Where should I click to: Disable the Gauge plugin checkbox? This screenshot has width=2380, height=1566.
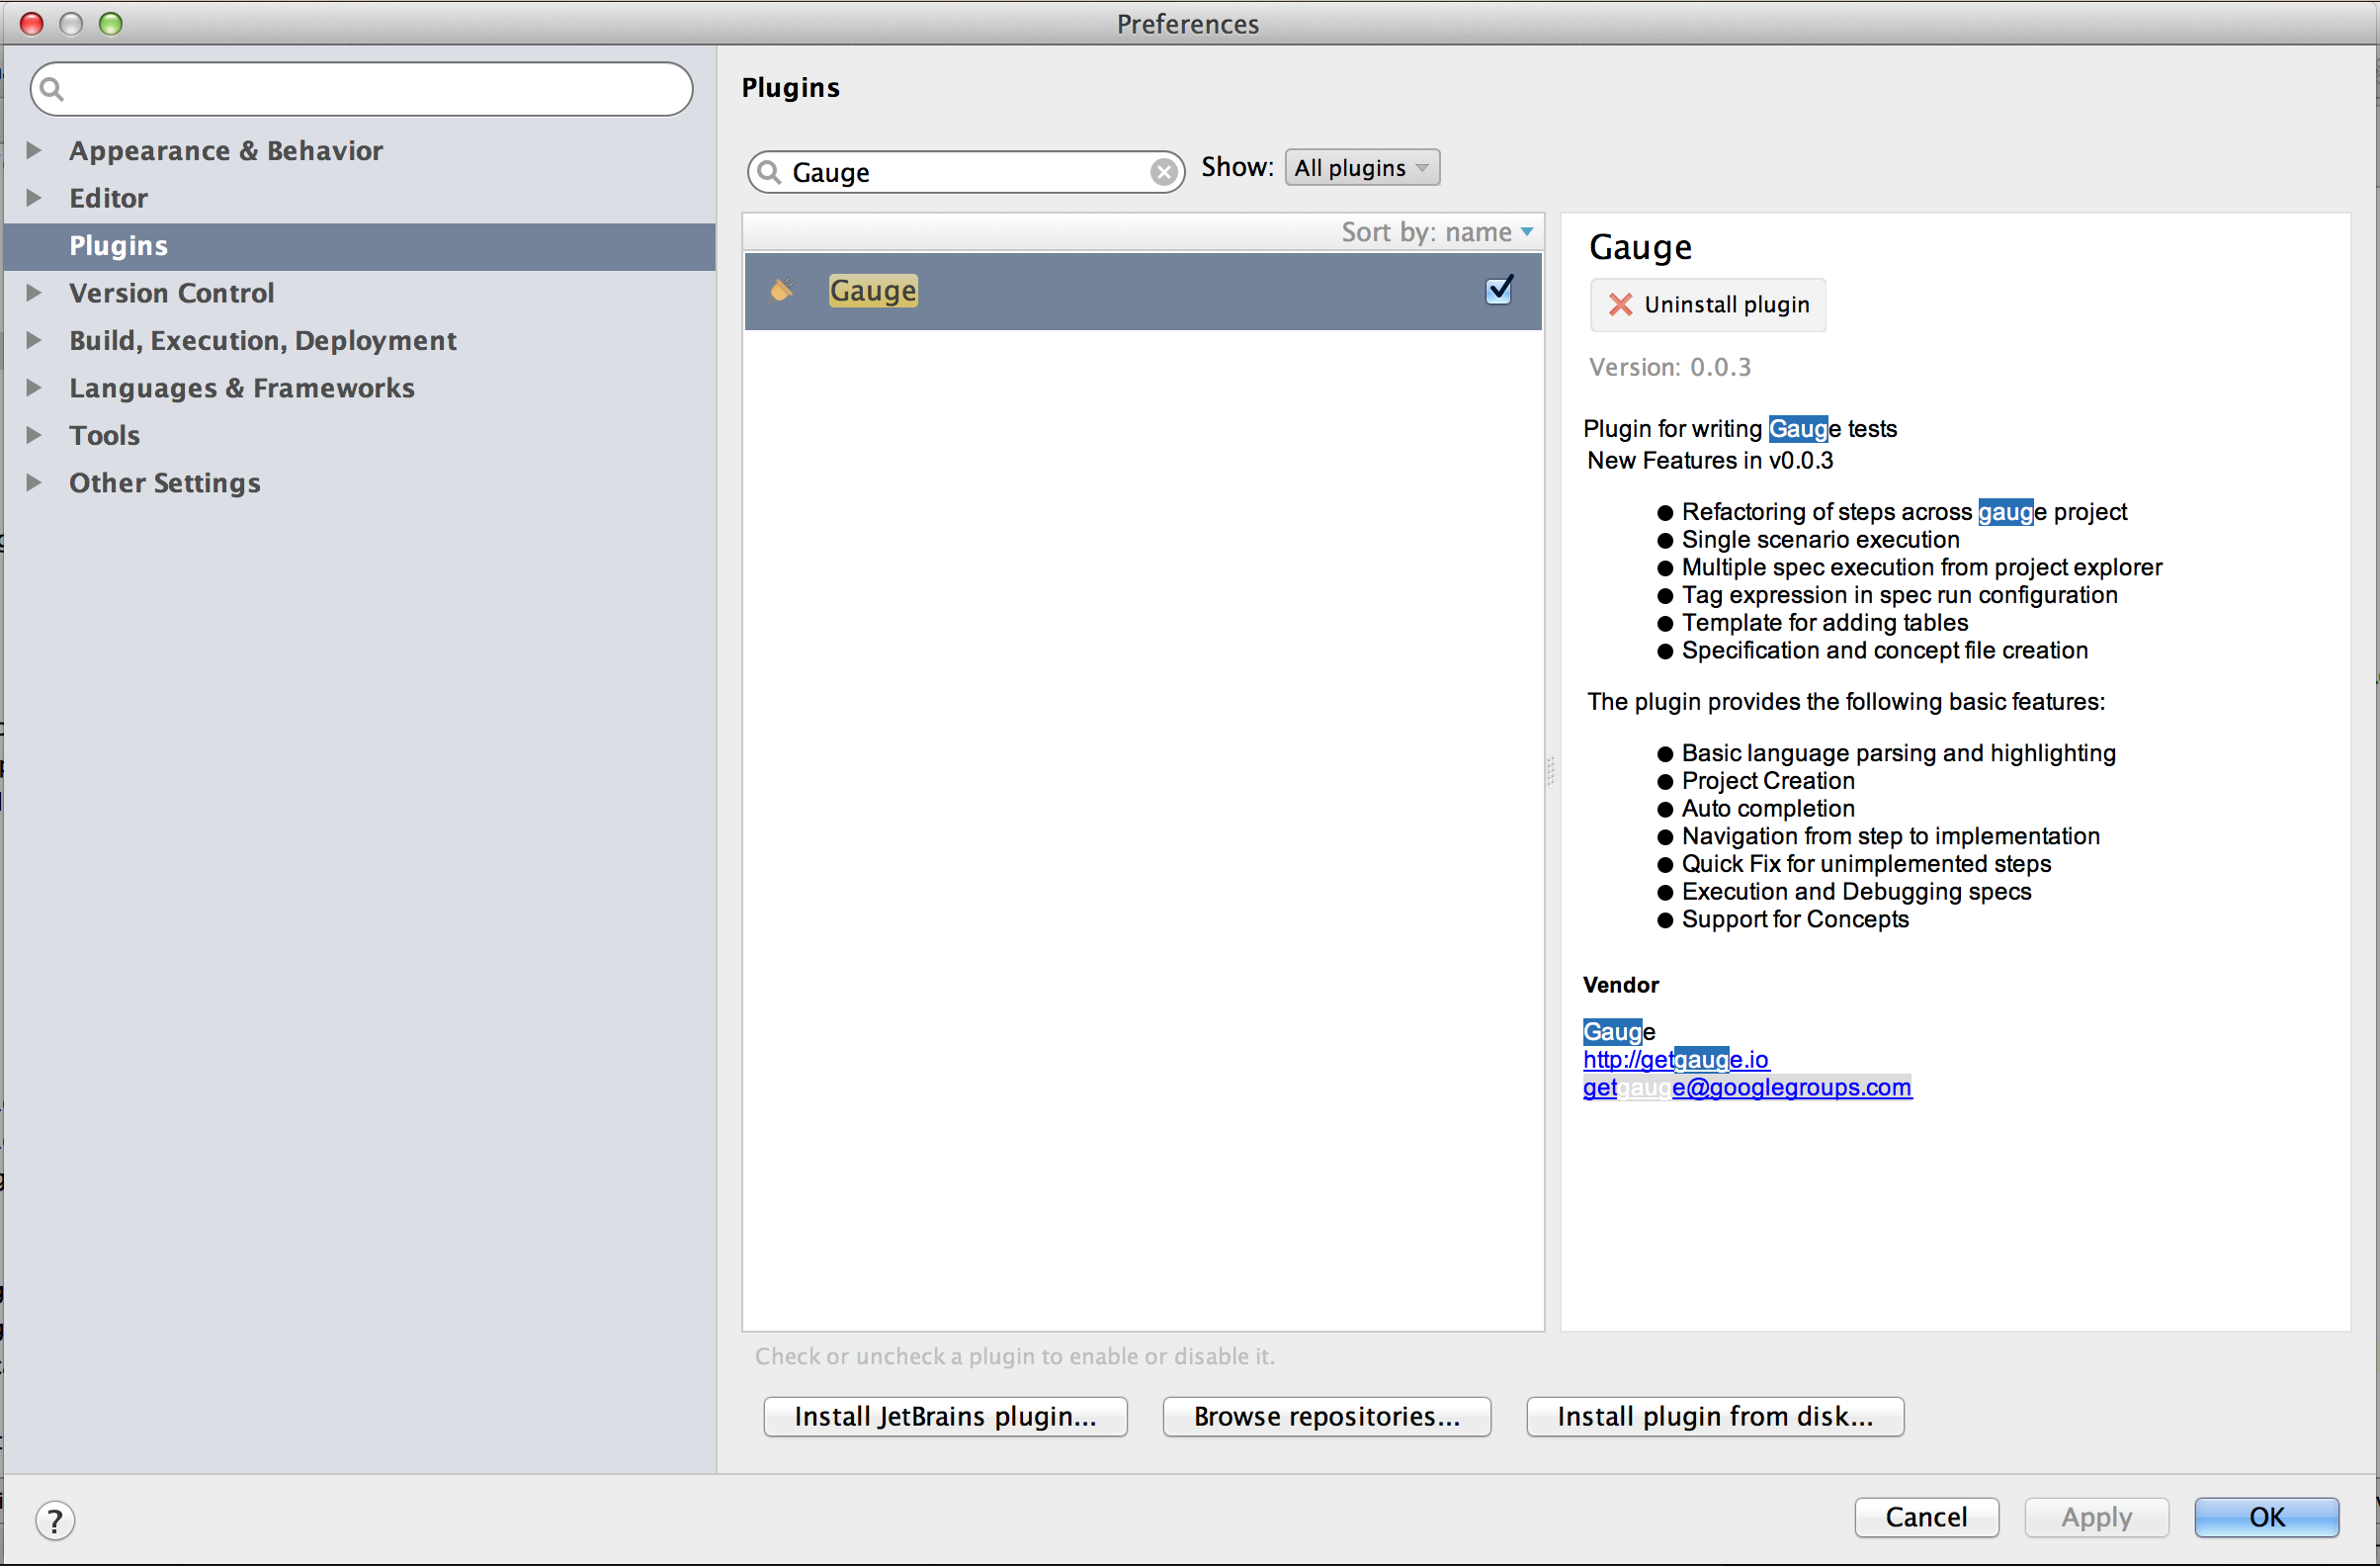tap(1498, 291)
